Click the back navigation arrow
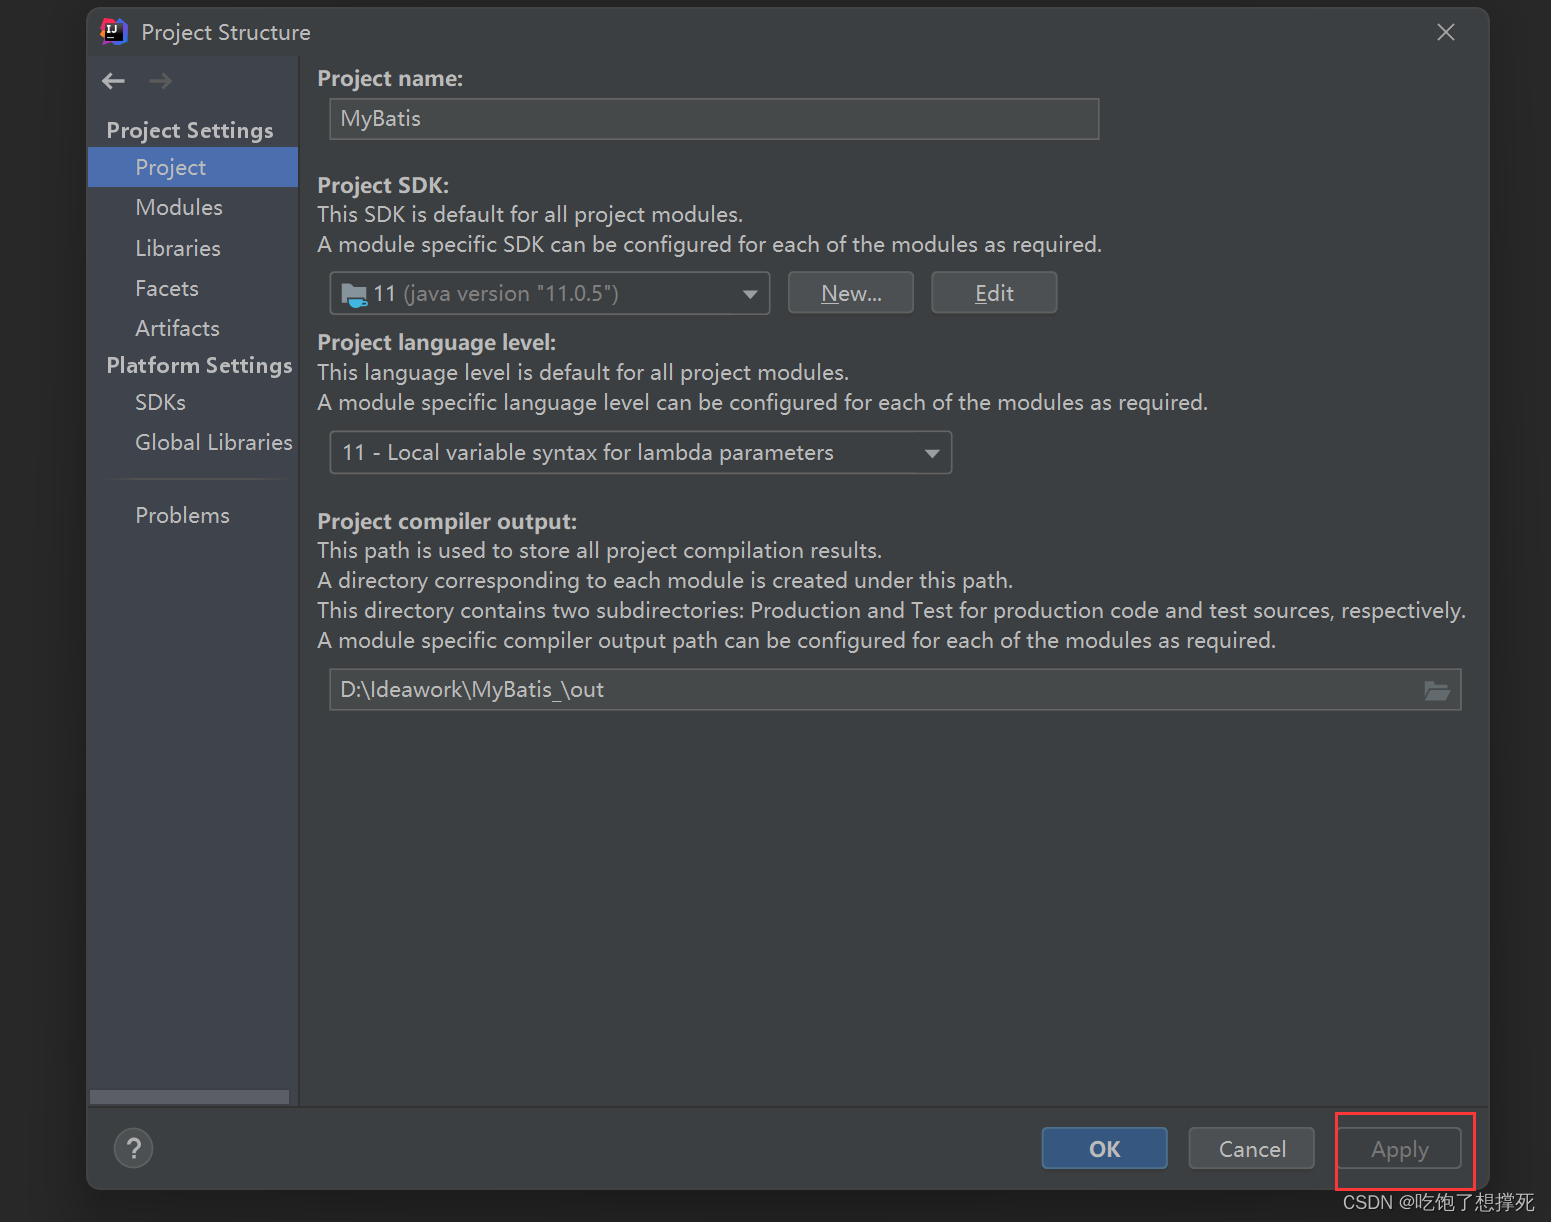The height and width of the screenshot is (1222, 1551). point(114,81)
